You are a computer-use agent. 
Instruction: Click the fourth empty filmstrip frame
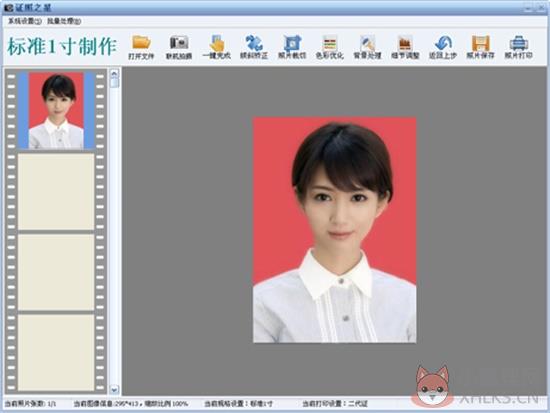point(56,353)
